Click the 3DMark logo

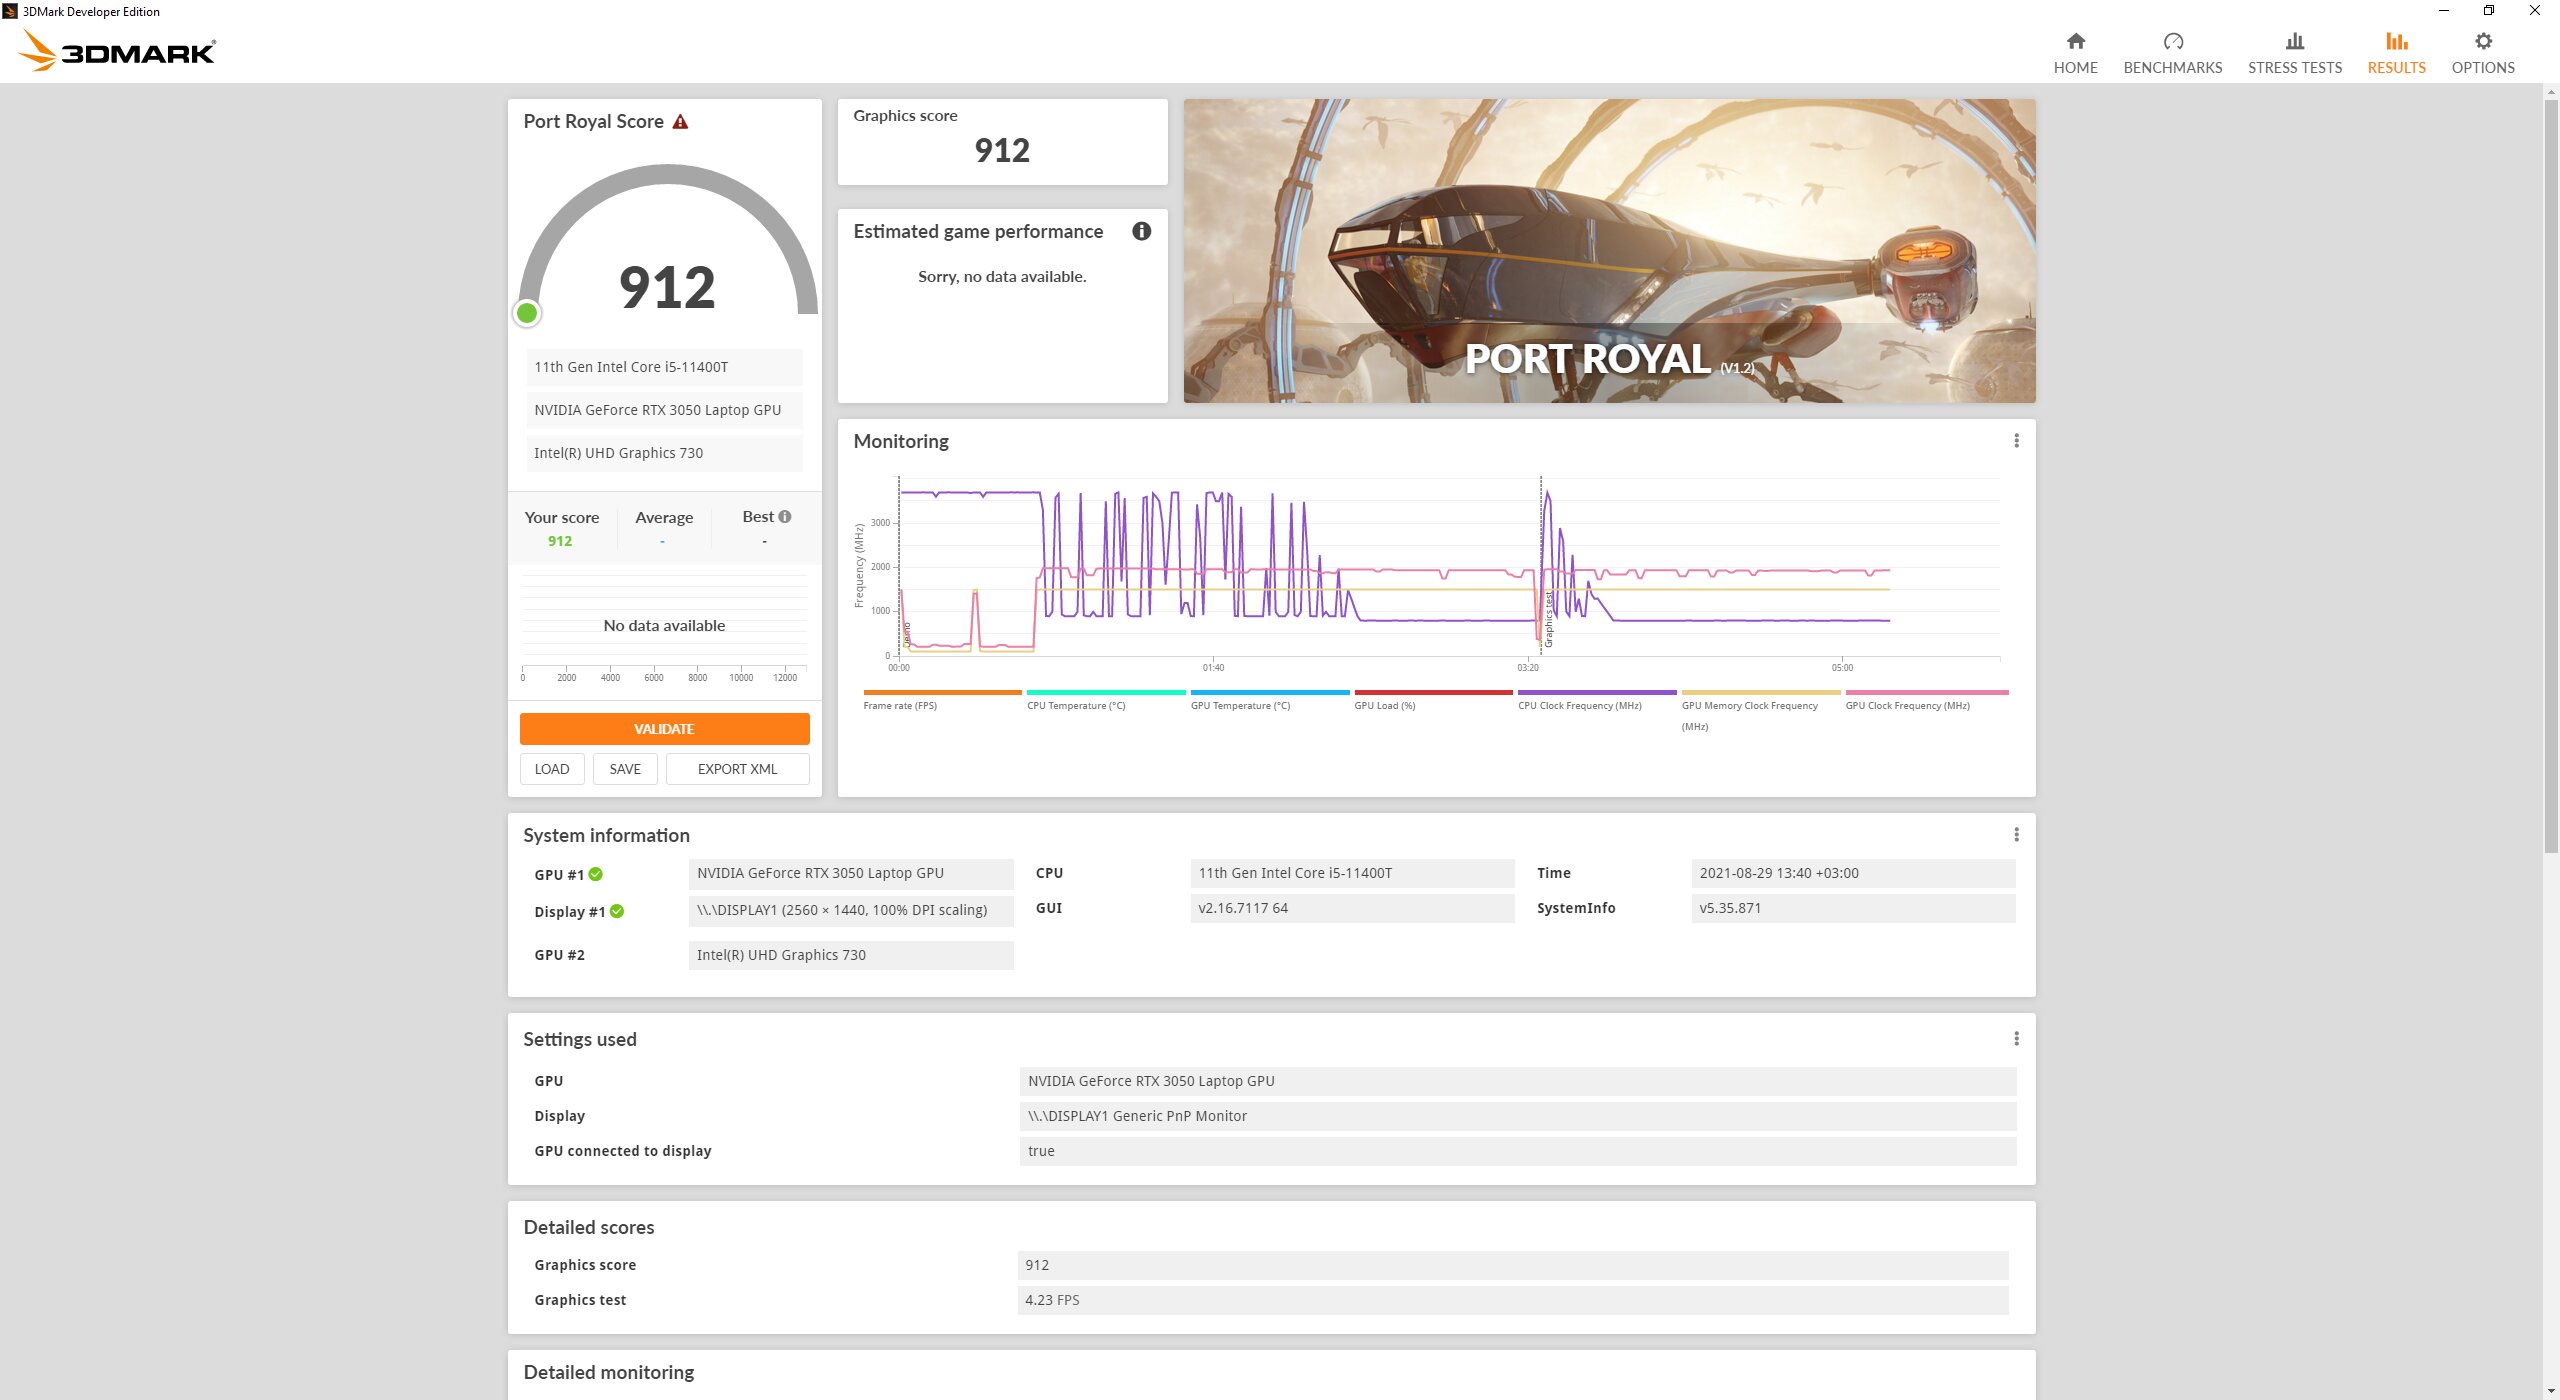tap(118, 50)
